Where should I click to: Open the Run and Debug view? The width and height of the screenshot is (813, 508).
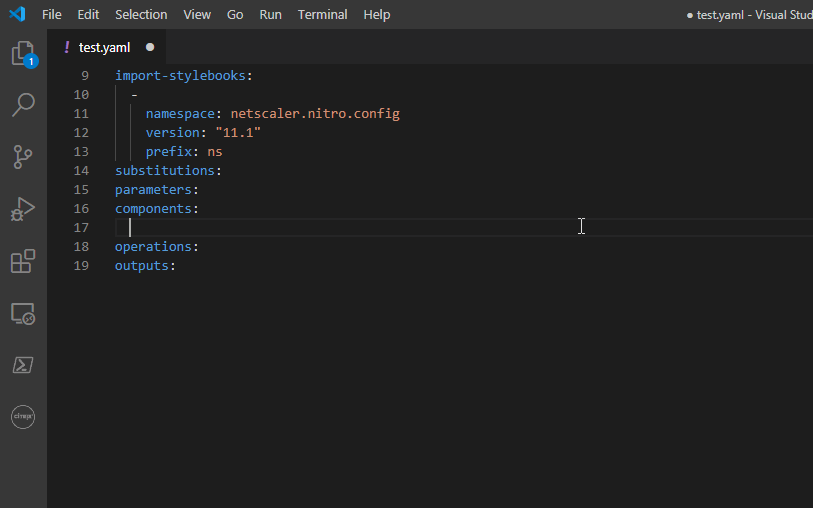click(23, 209)
